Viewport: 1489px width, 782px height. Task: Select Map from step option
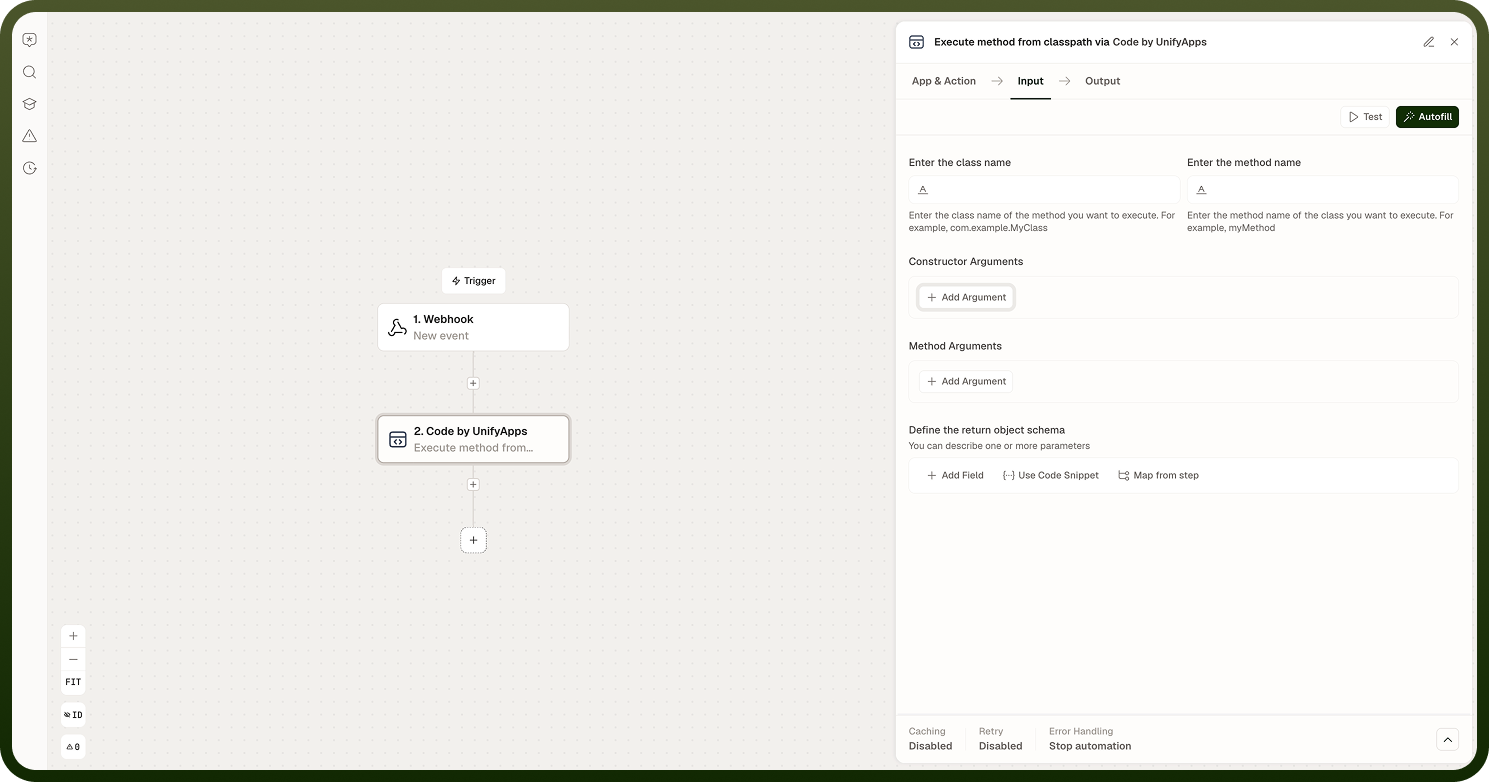(1158, 475)
